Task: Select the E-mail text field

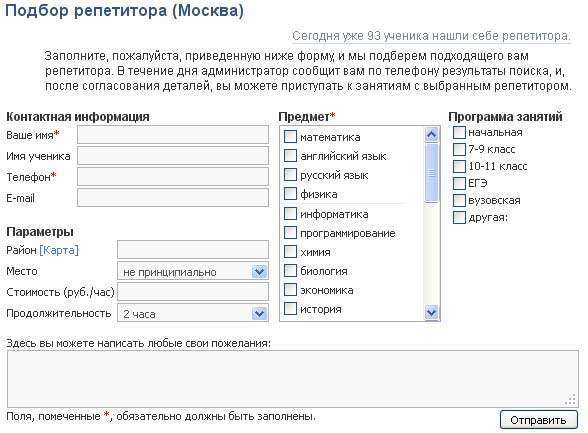Action: point(173,198)
